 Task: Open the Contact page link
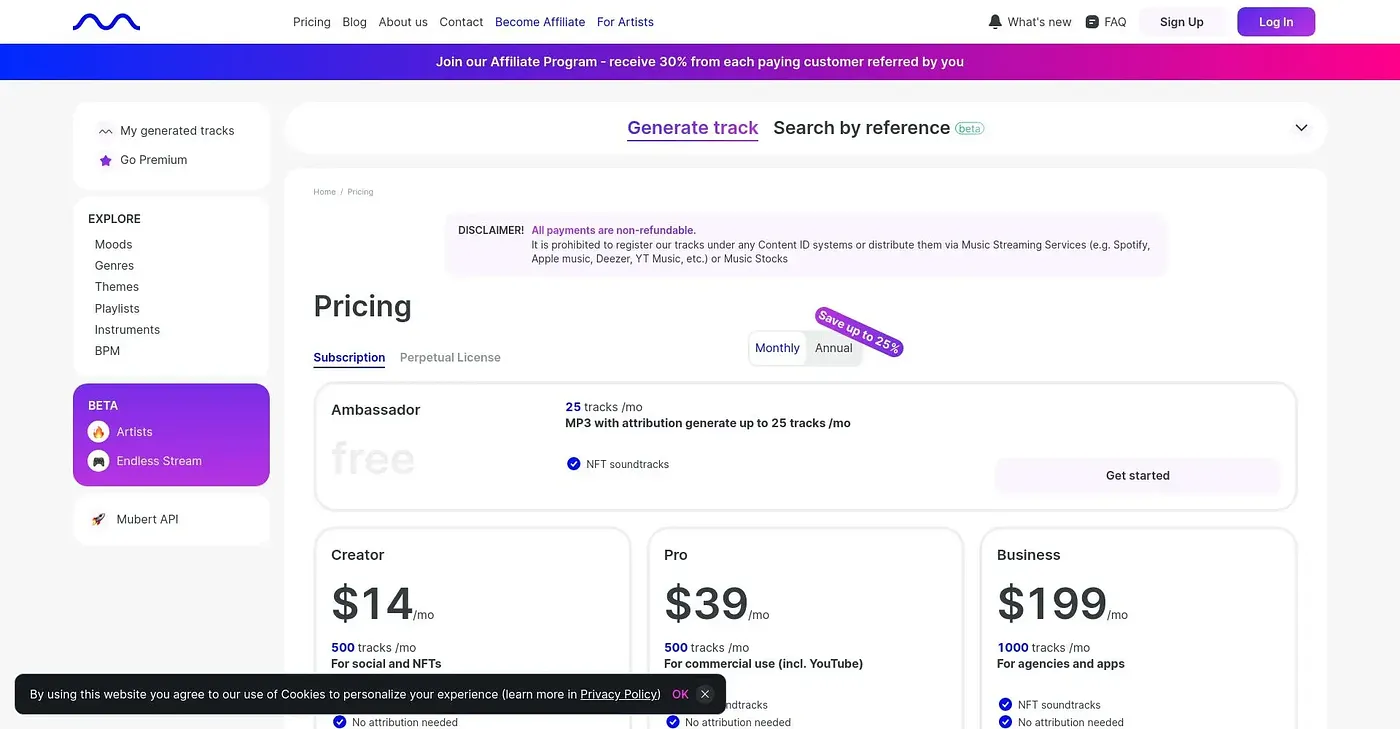tap(461, 22)
